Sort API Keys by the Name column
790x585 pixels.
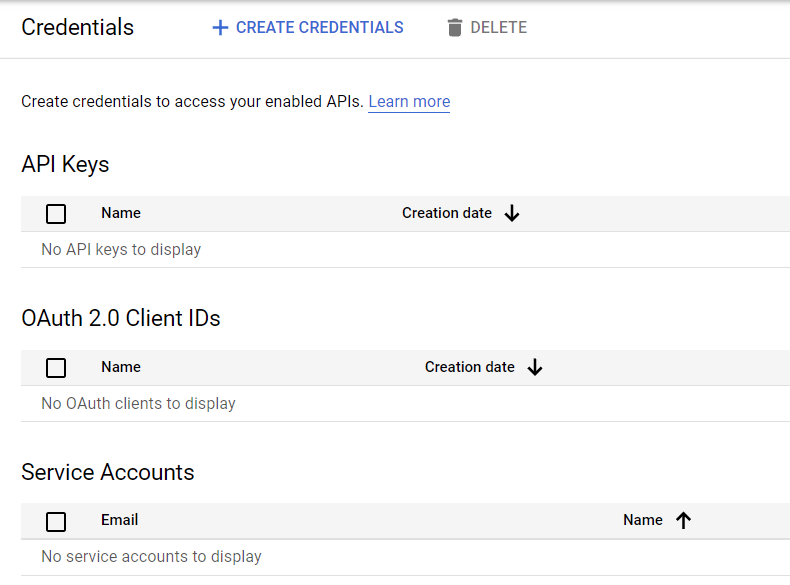click(x=121, y=213)
